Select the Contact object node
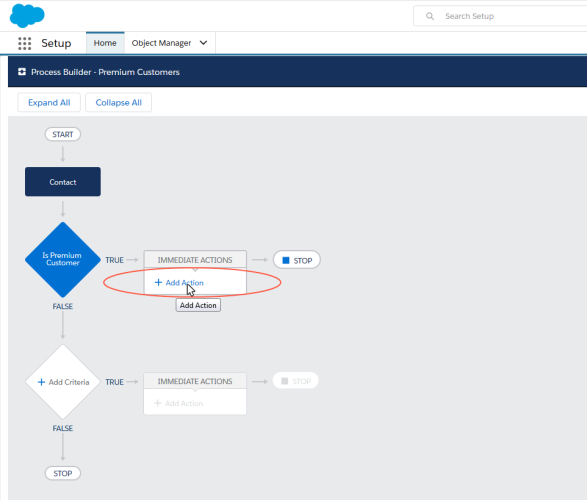 [x=63, y=182]
